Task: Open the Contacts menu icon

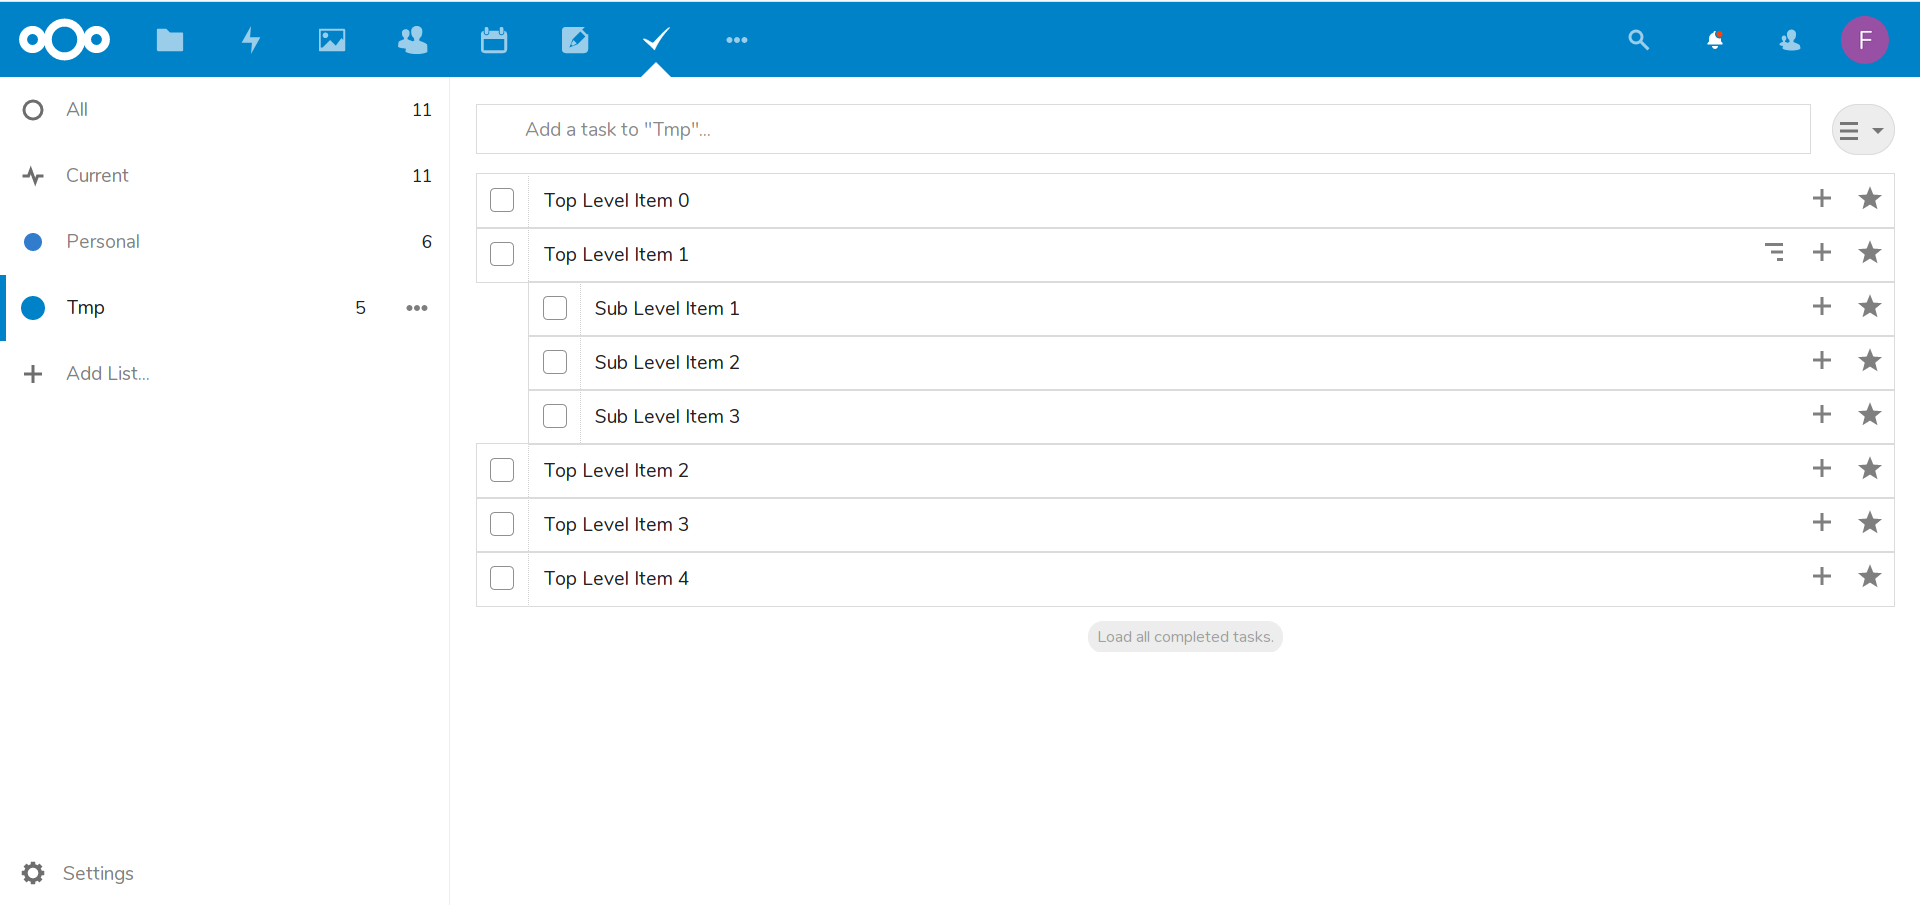Action: 1790,40
